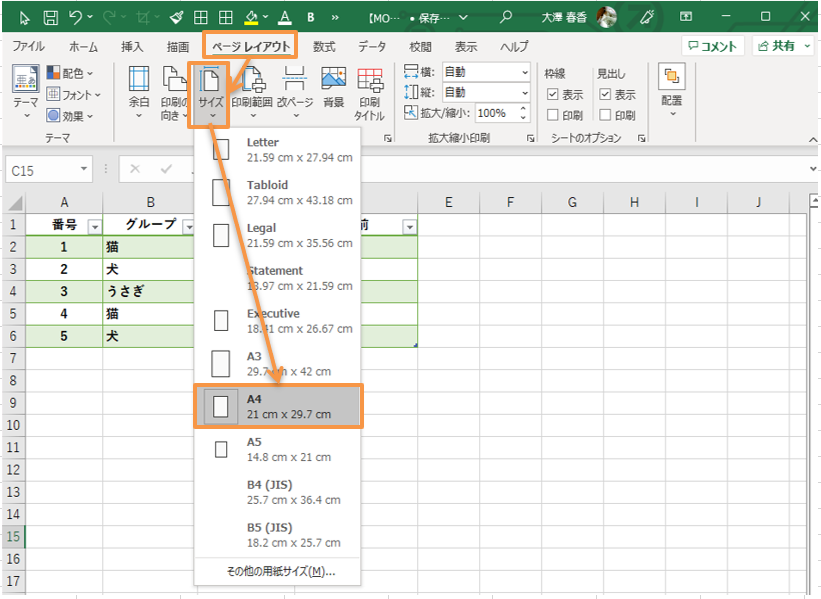Open the 印刷の向き orientation menu
The image size is (821, 599).
(174, 92)
